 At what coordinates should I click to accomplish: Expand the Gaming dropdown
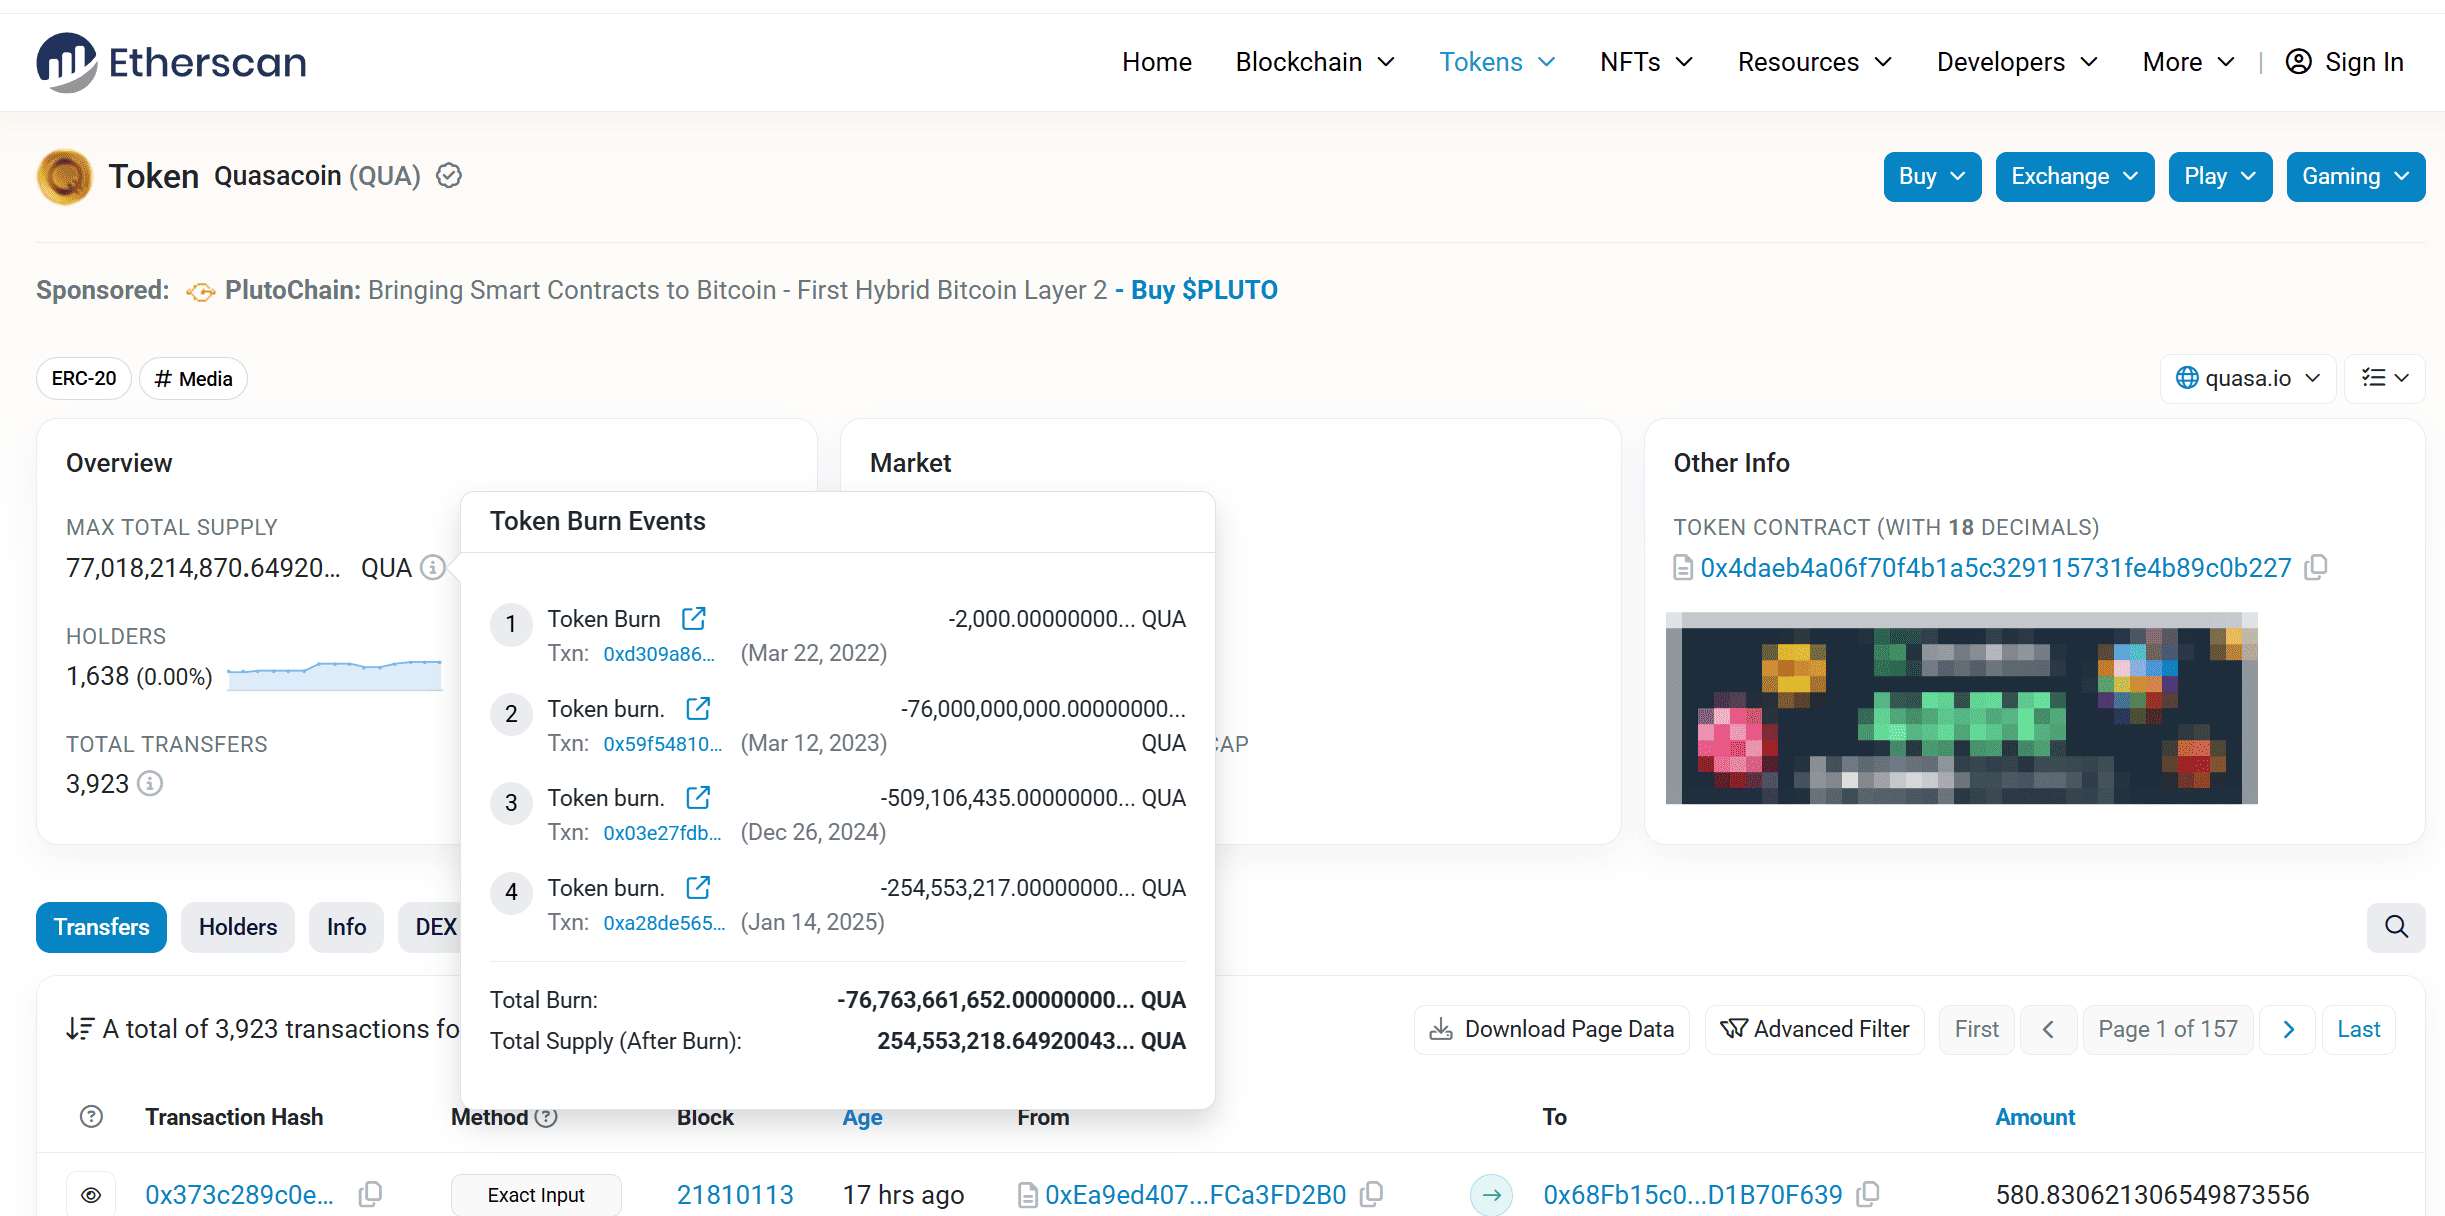pos(2355,176)
